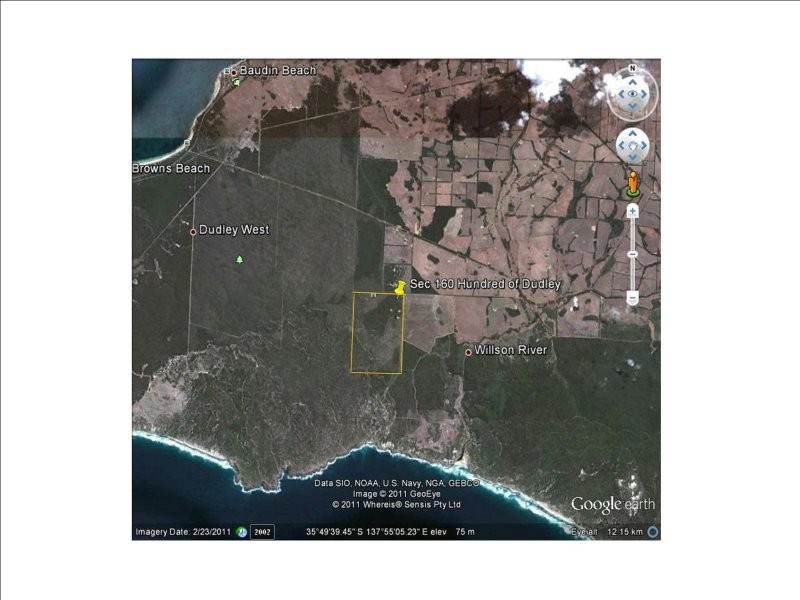The width and height of the screenshot is (800, 600).
Task: Click the Baudin Beach place marker dot
Action: click(234, 71)
